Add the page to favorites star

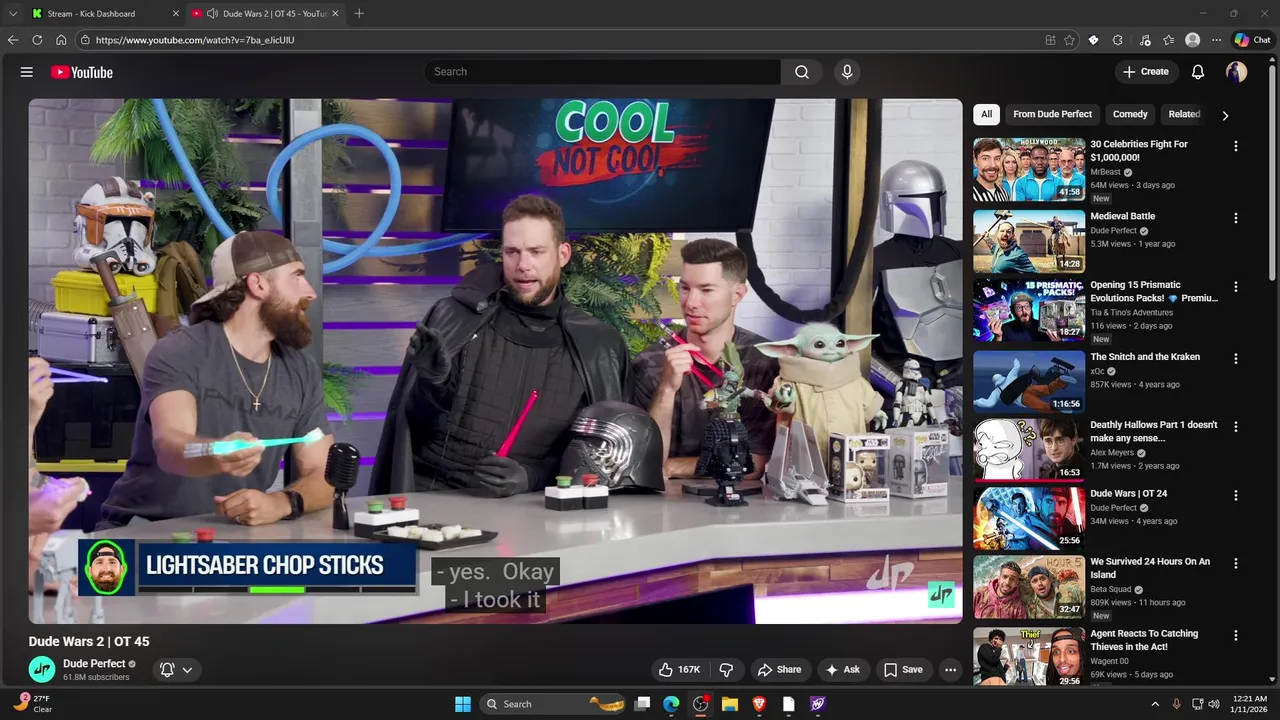coord(1069,40)
